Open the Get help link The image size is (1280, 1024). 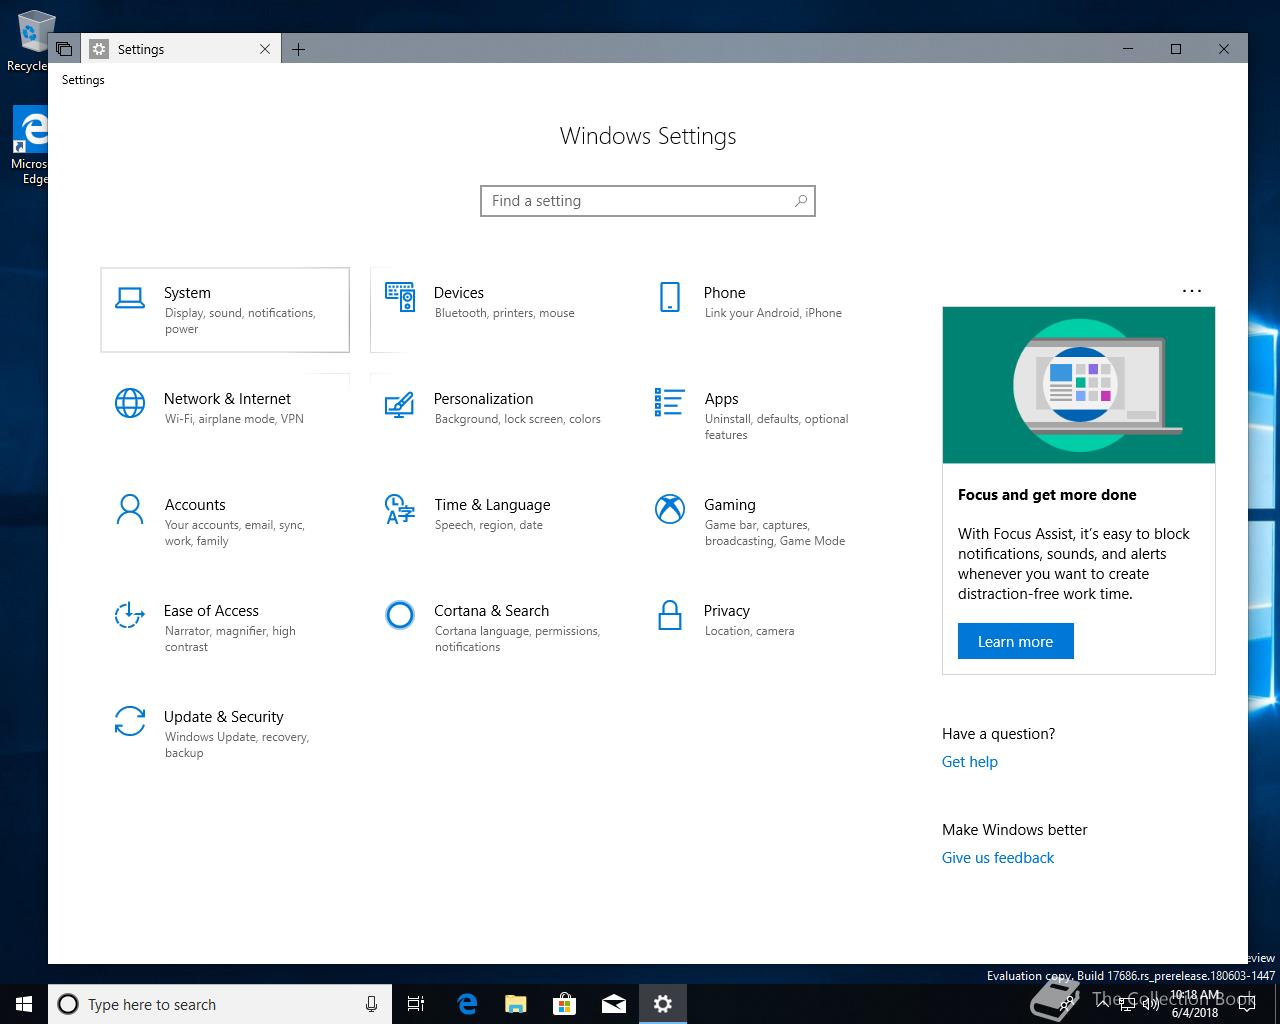970,762
